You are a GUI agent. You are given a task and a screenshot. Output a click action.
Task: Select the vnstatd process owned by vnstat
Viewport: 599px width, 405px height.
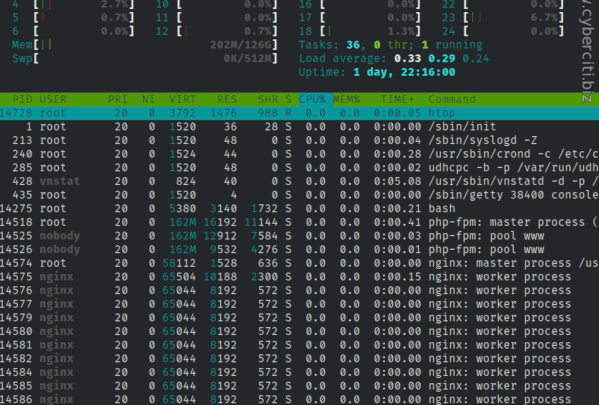pyautogui.click(x=300, y=181)
